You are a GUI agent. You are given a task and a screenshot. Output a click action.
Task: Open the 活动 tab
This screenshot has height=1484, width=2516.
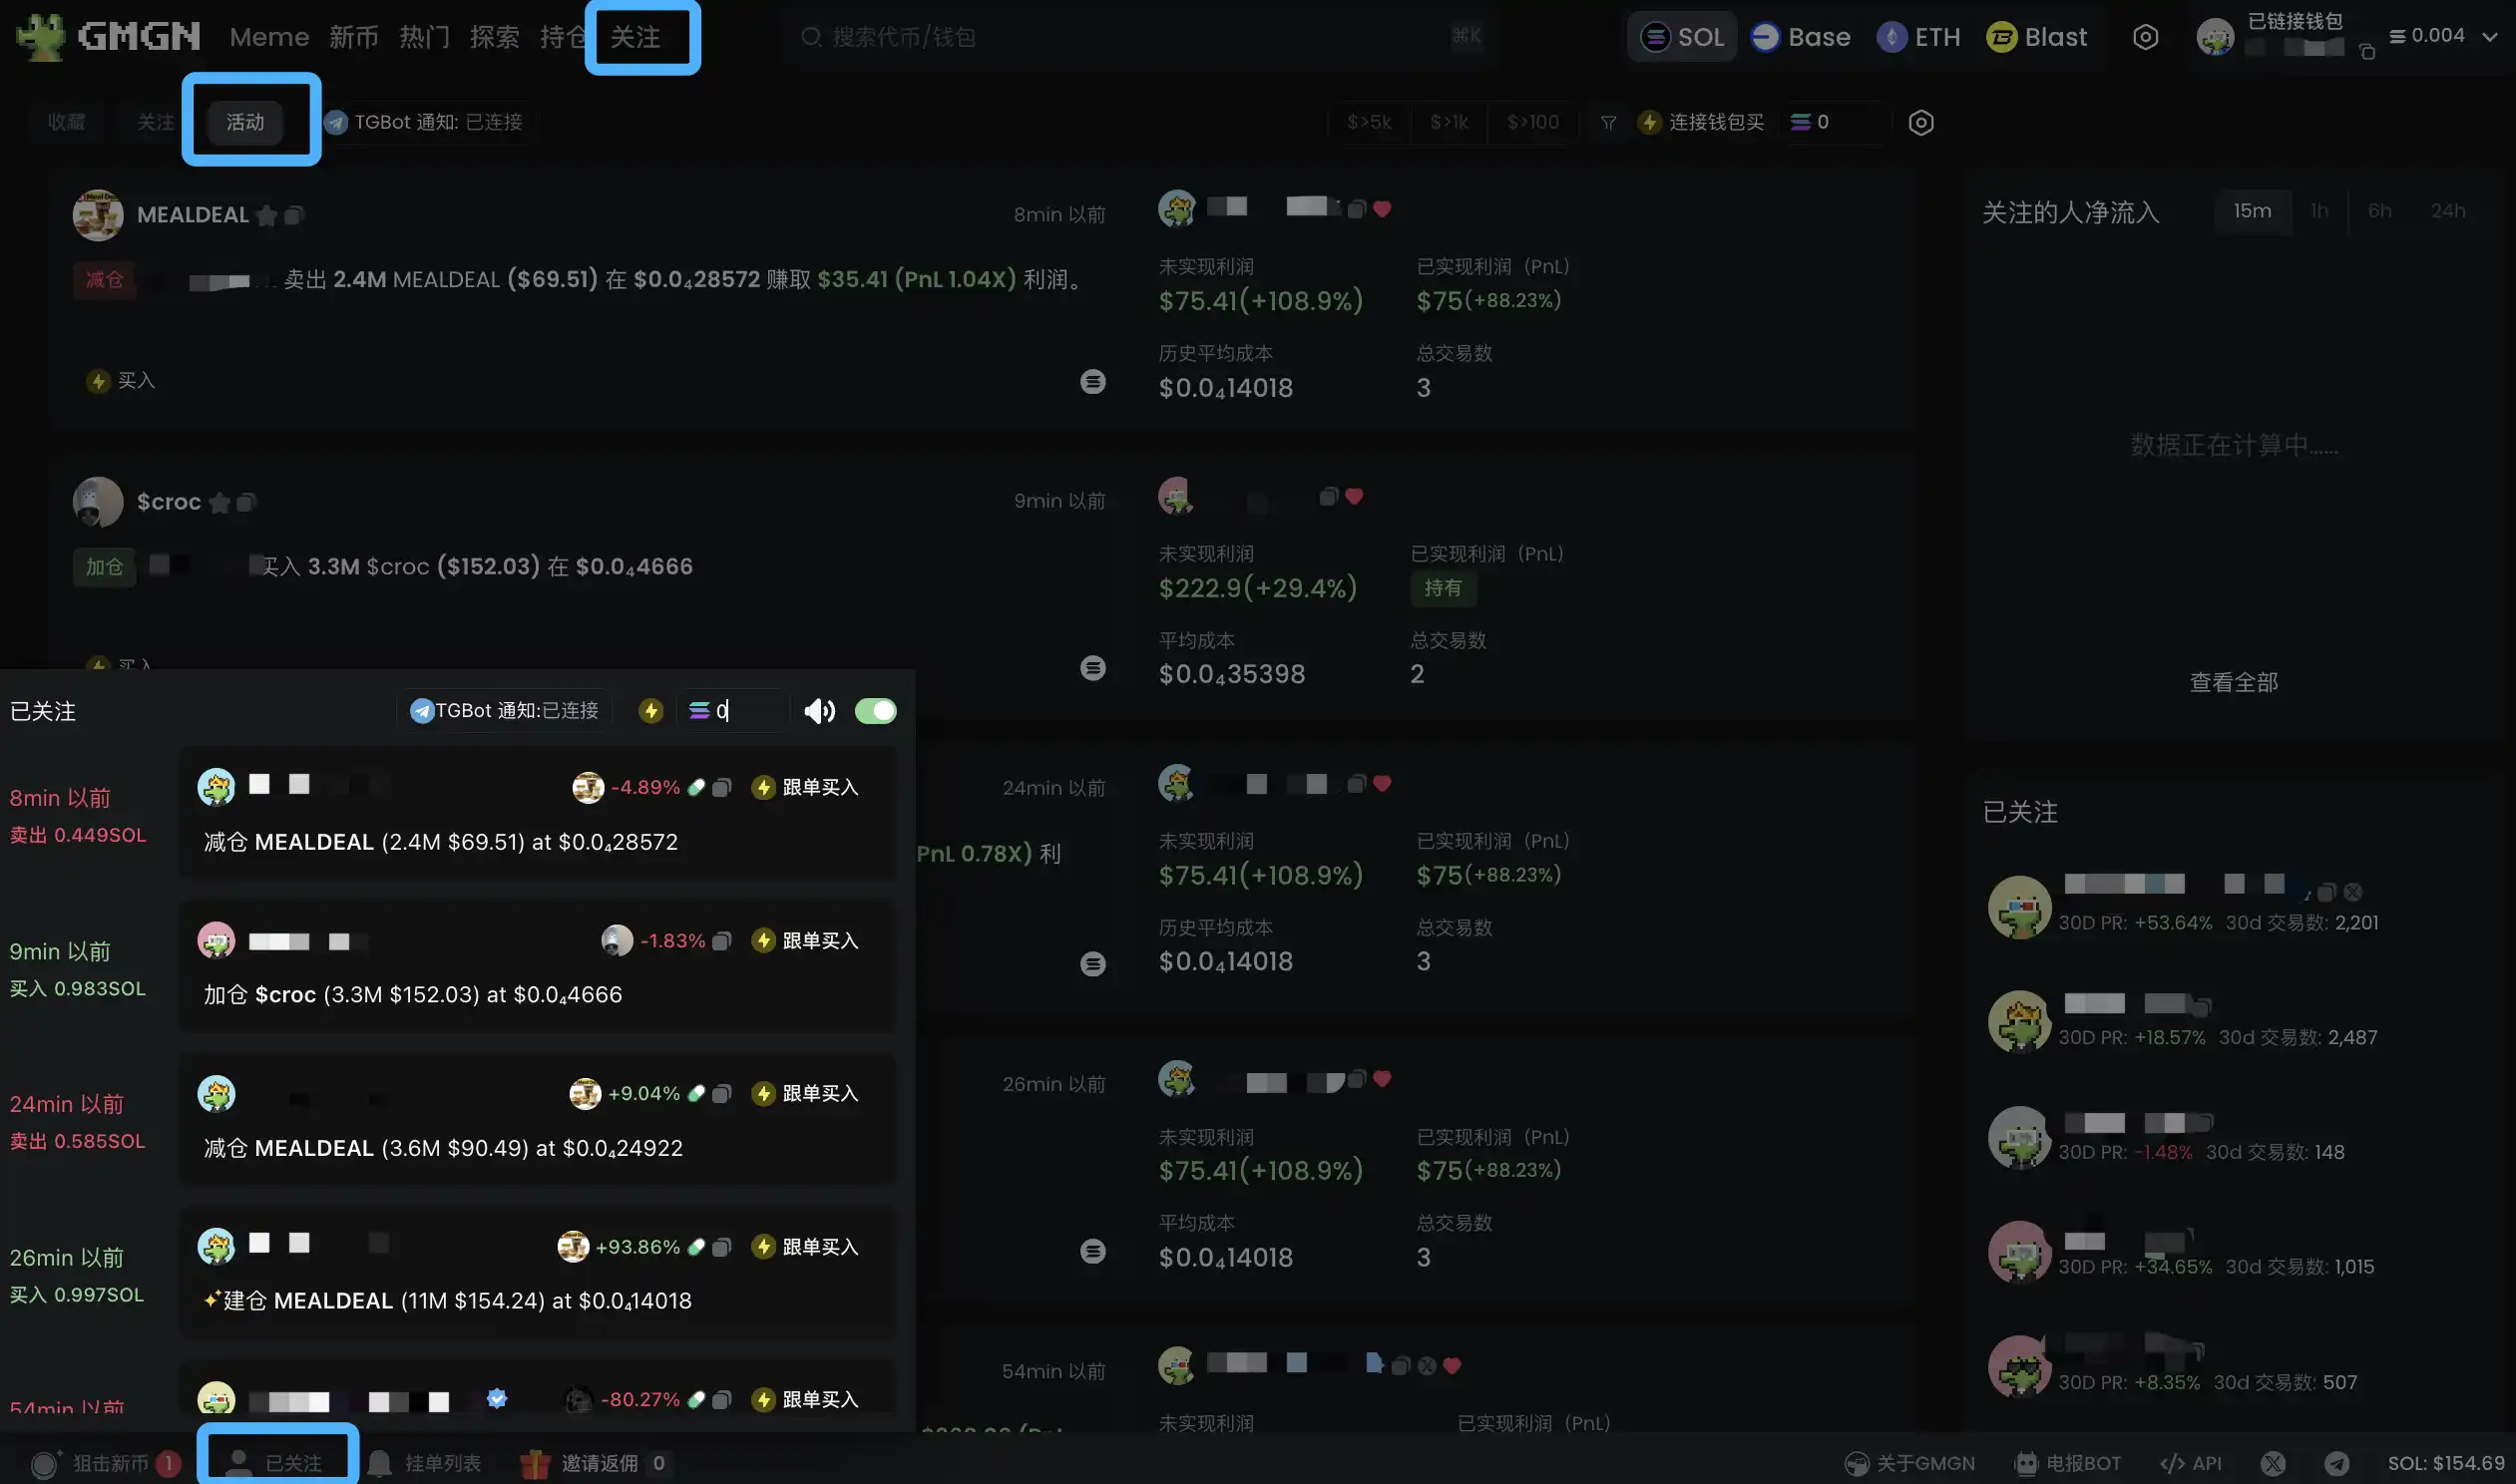(x=245, y=122)
